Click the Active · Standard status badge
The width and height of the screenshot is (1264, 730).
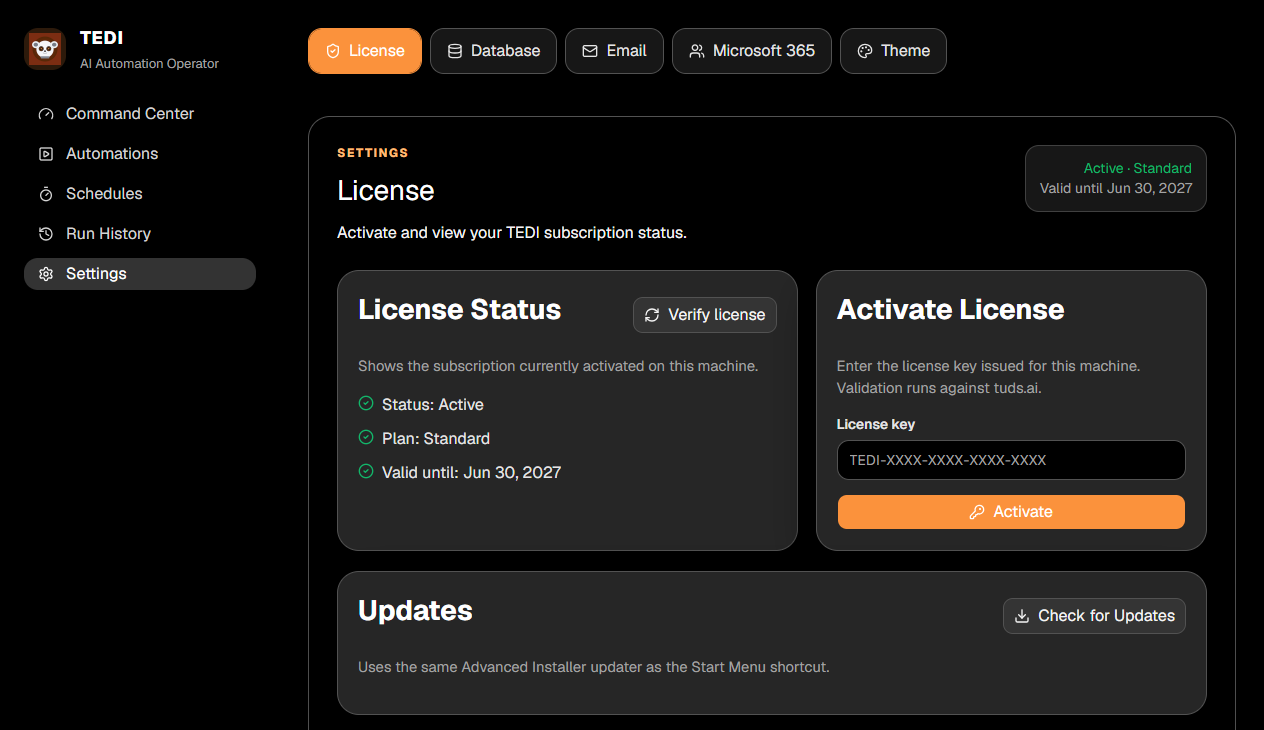pos(1116,179)
